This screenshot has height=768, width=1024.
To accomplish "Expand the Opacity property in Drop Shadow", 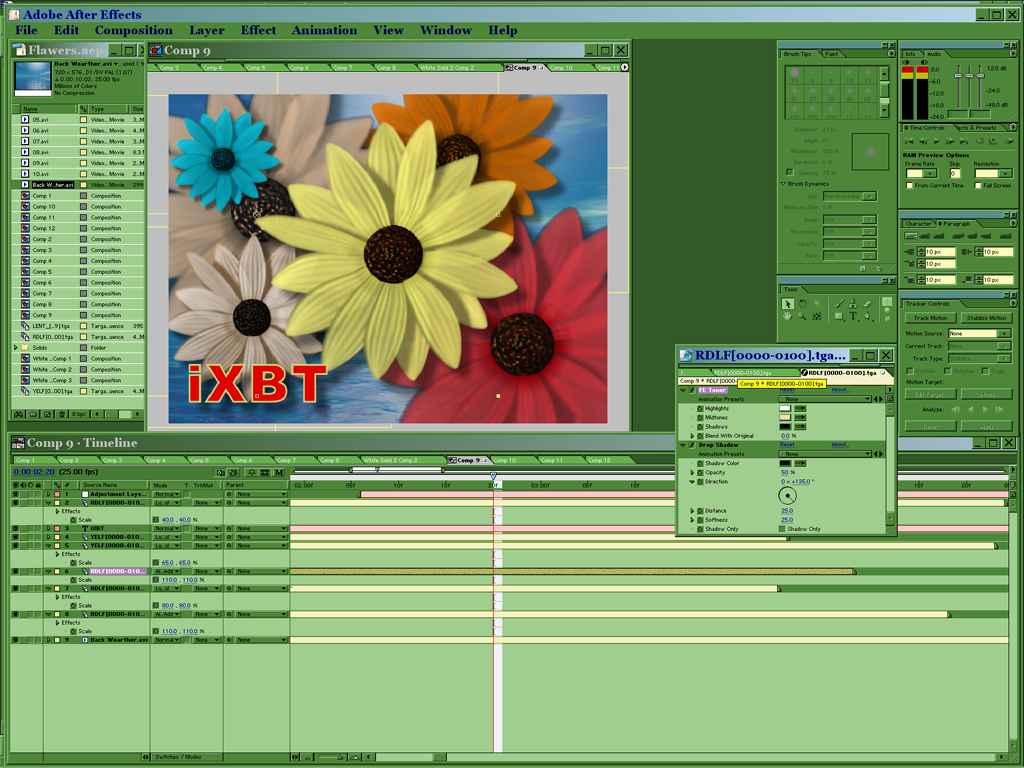I will 692,473.
